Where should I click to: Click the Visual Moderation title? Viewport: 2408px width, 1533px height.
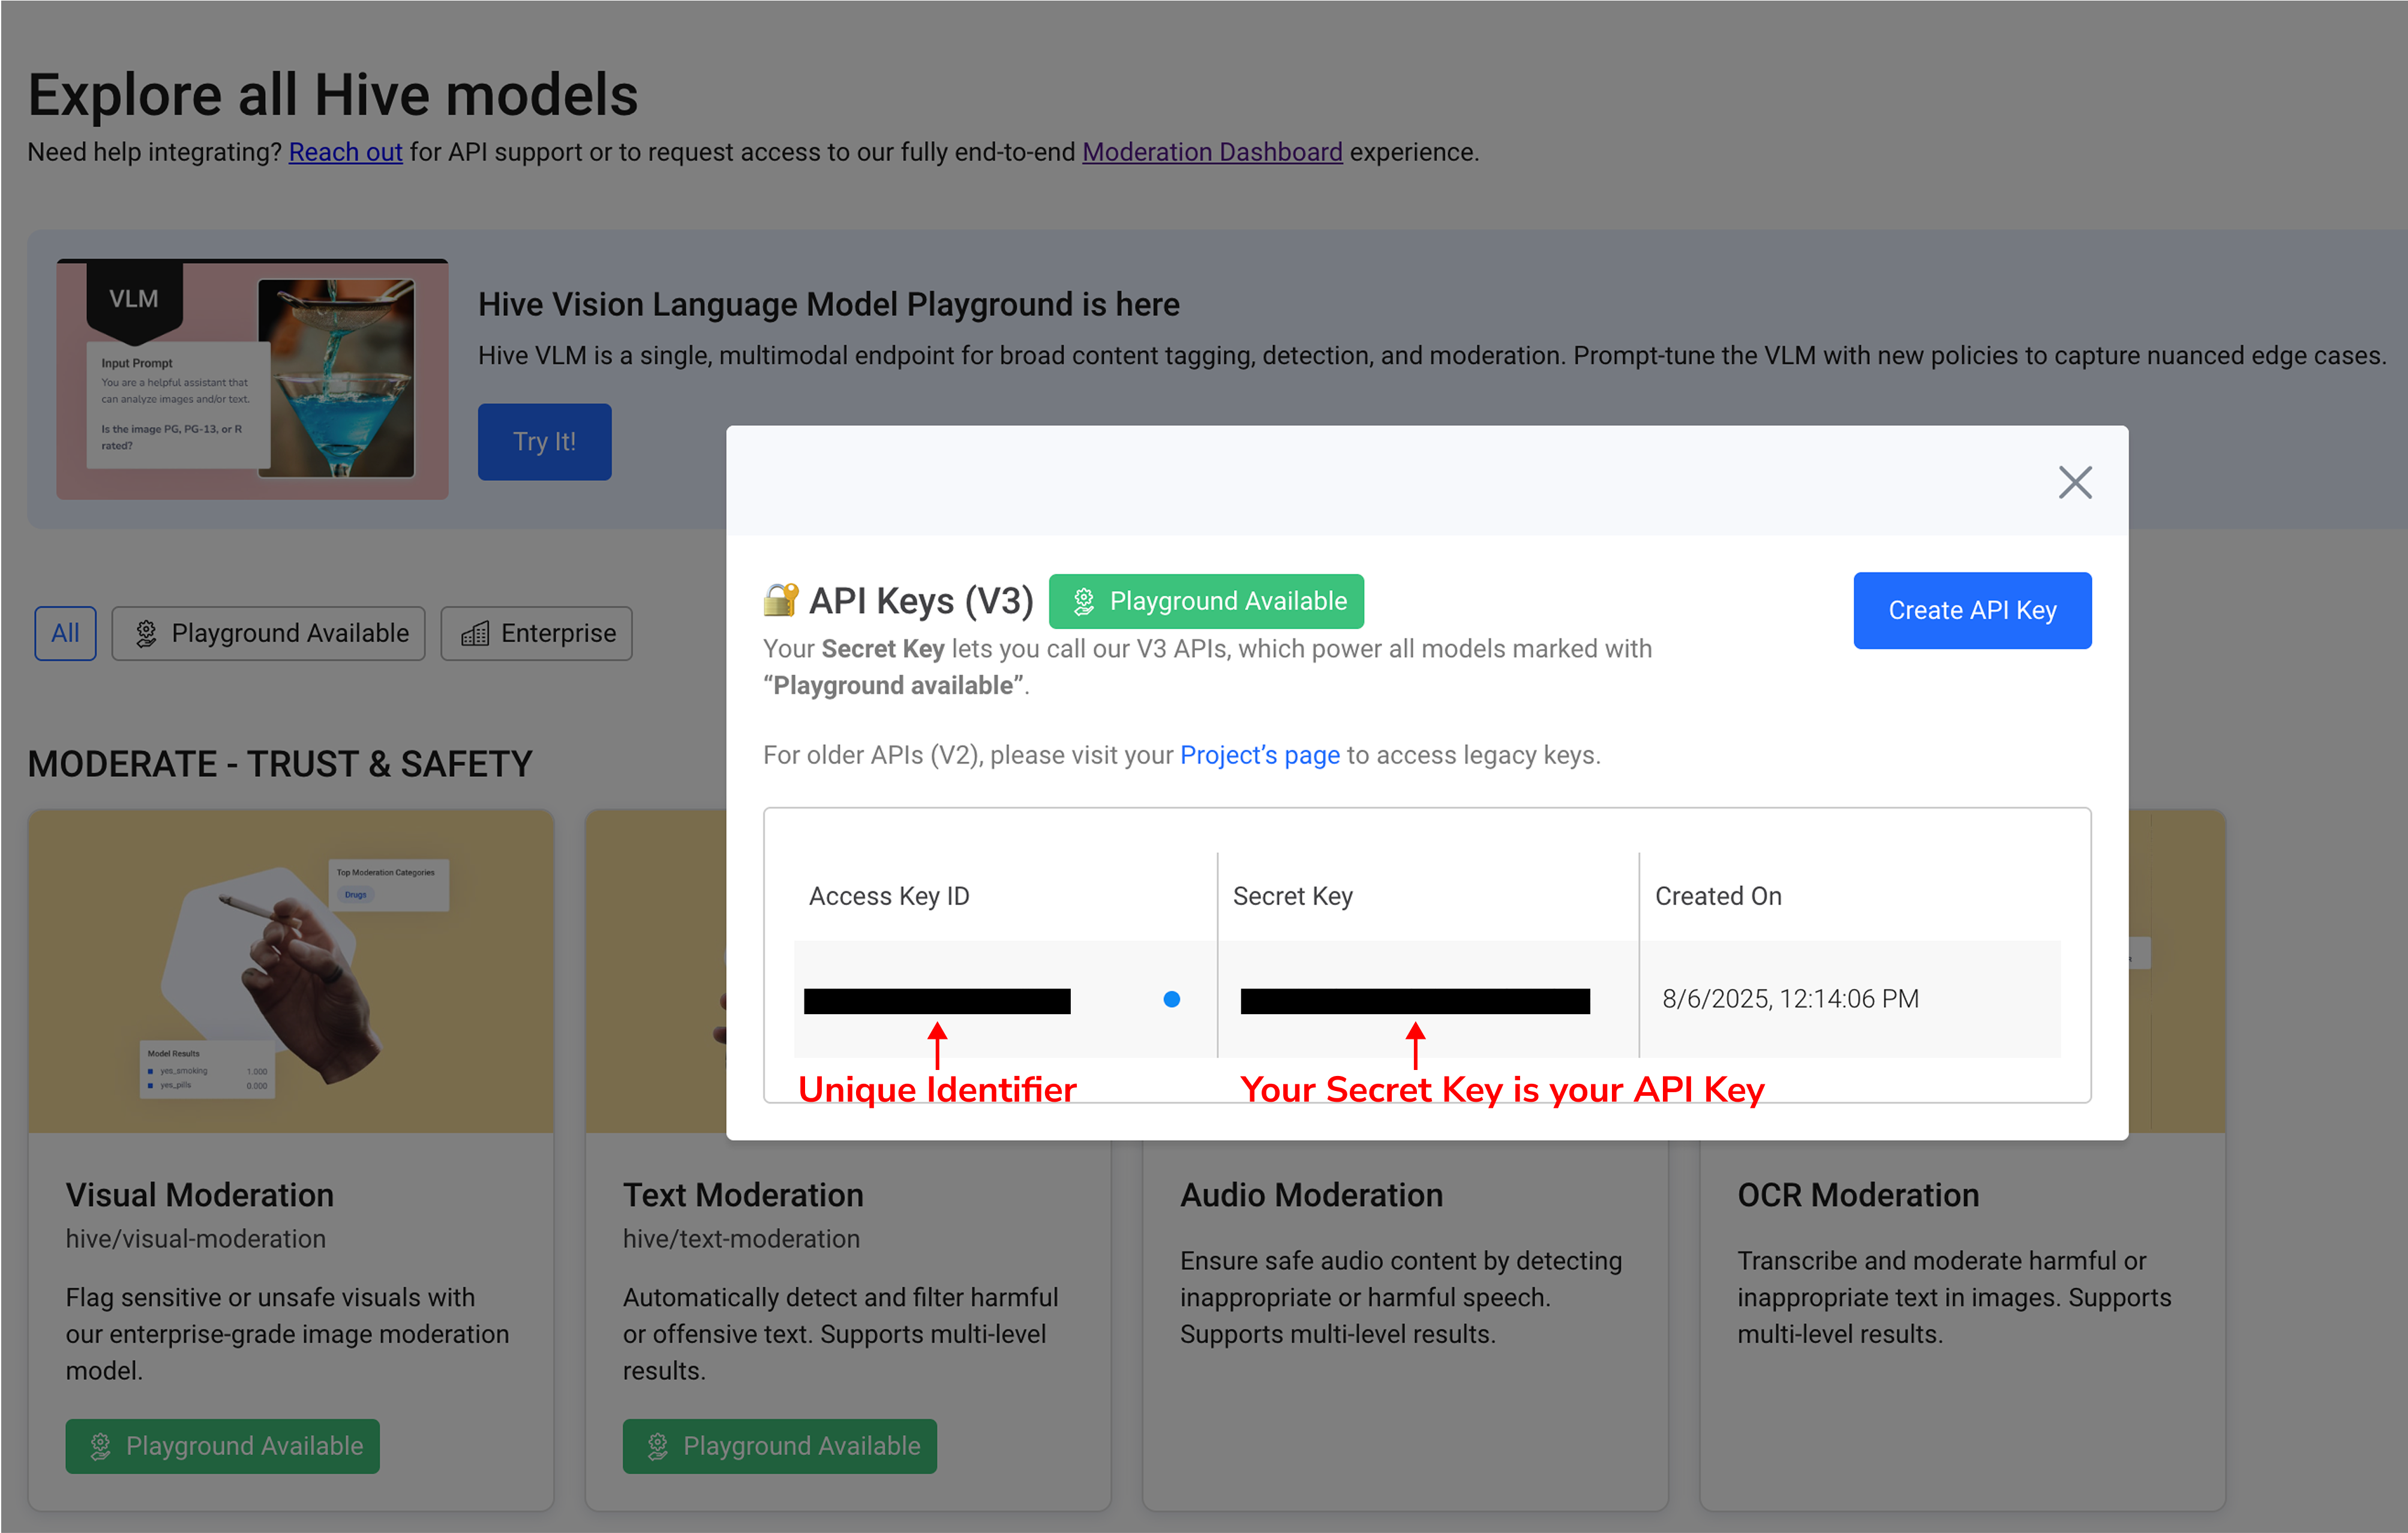click(200, 1195)
